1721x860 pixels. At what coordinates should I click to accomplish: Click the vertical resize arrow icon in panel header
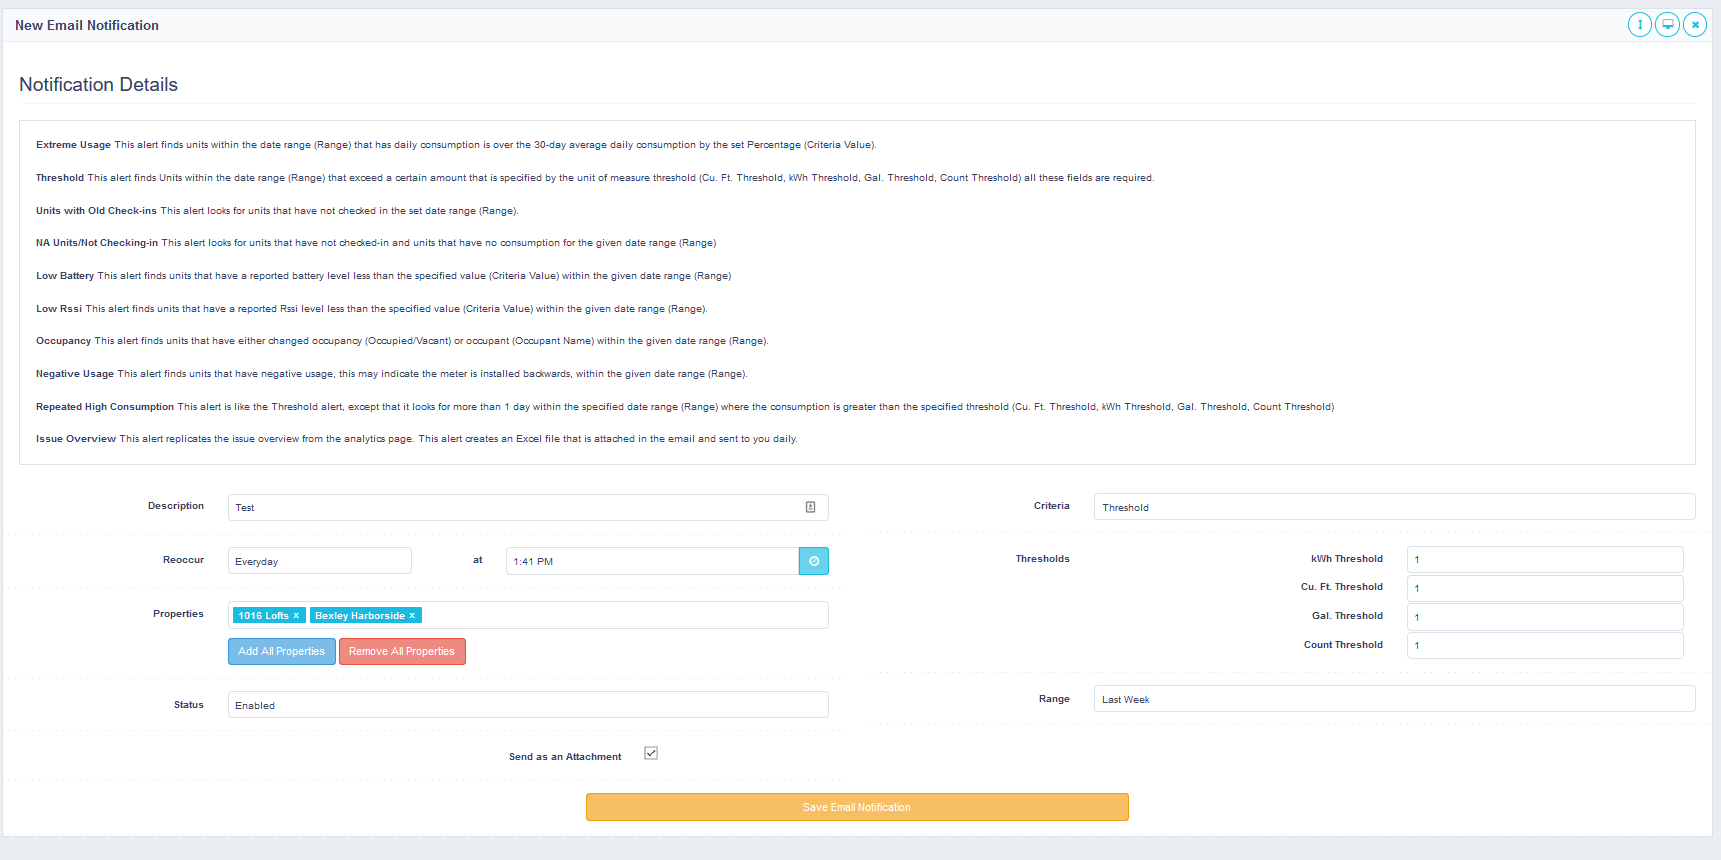(1639, 25)
